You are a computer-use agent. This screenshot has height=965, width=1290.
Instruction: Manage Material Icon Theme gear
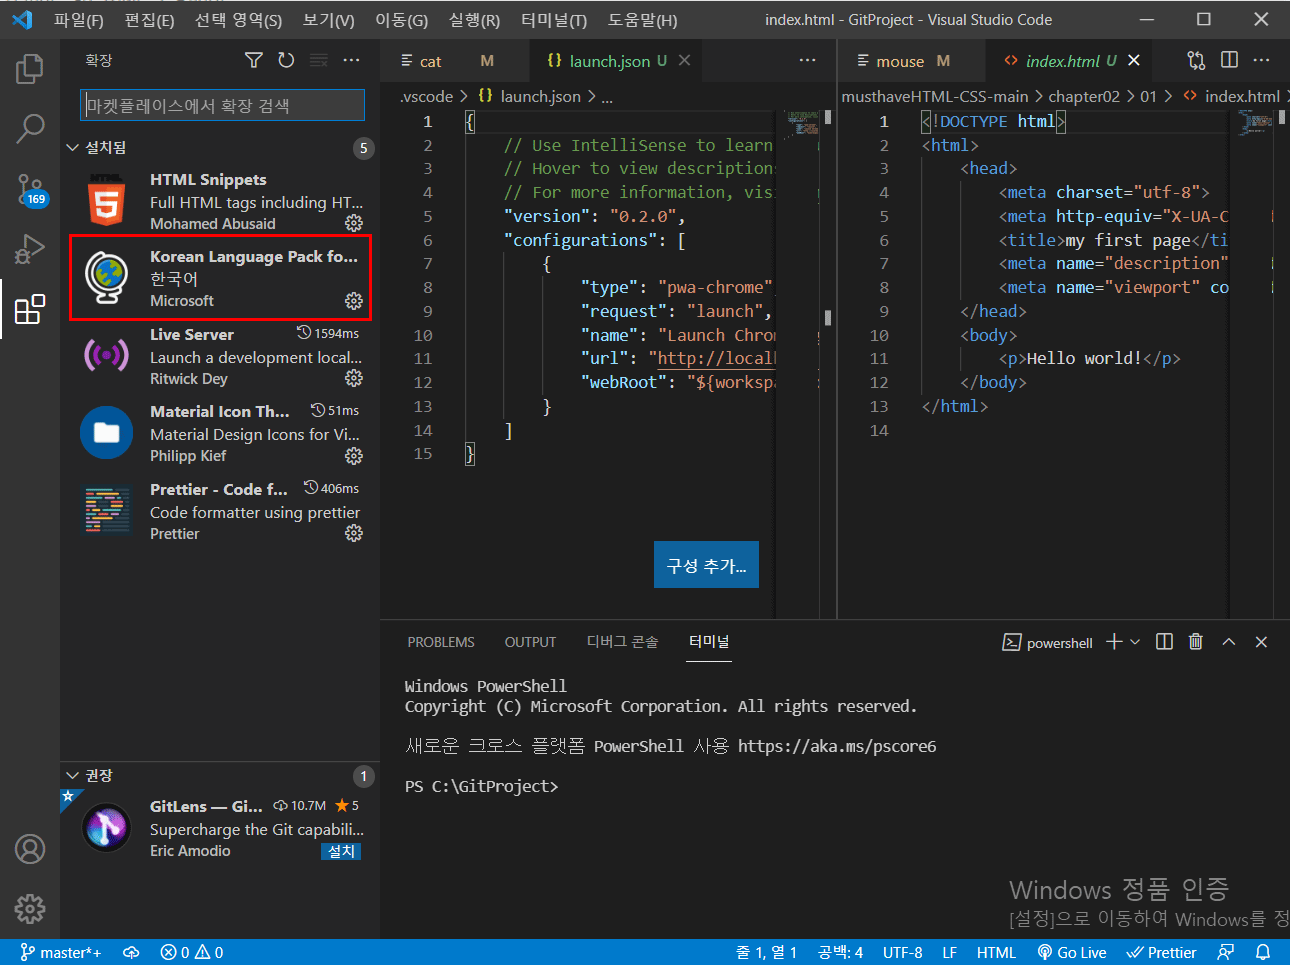tap(354, 456)
